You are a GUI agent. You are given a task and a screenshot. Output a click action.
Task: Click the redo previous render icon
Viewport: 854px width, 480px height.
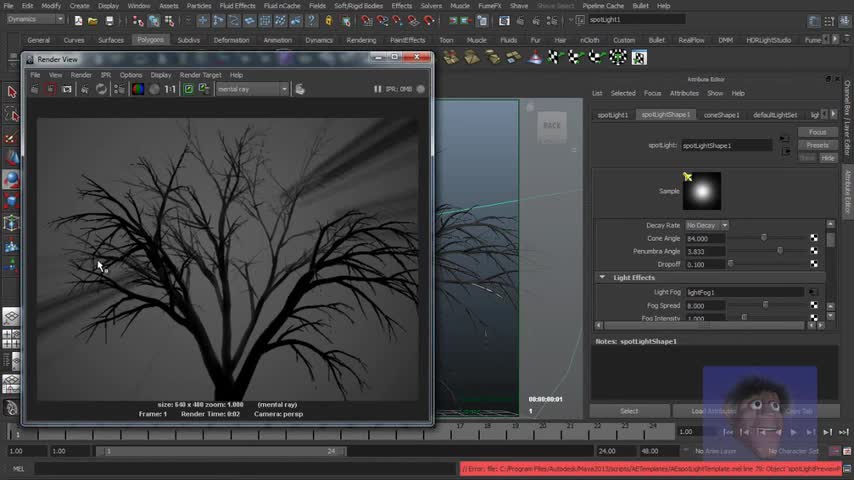pos(34,89)
